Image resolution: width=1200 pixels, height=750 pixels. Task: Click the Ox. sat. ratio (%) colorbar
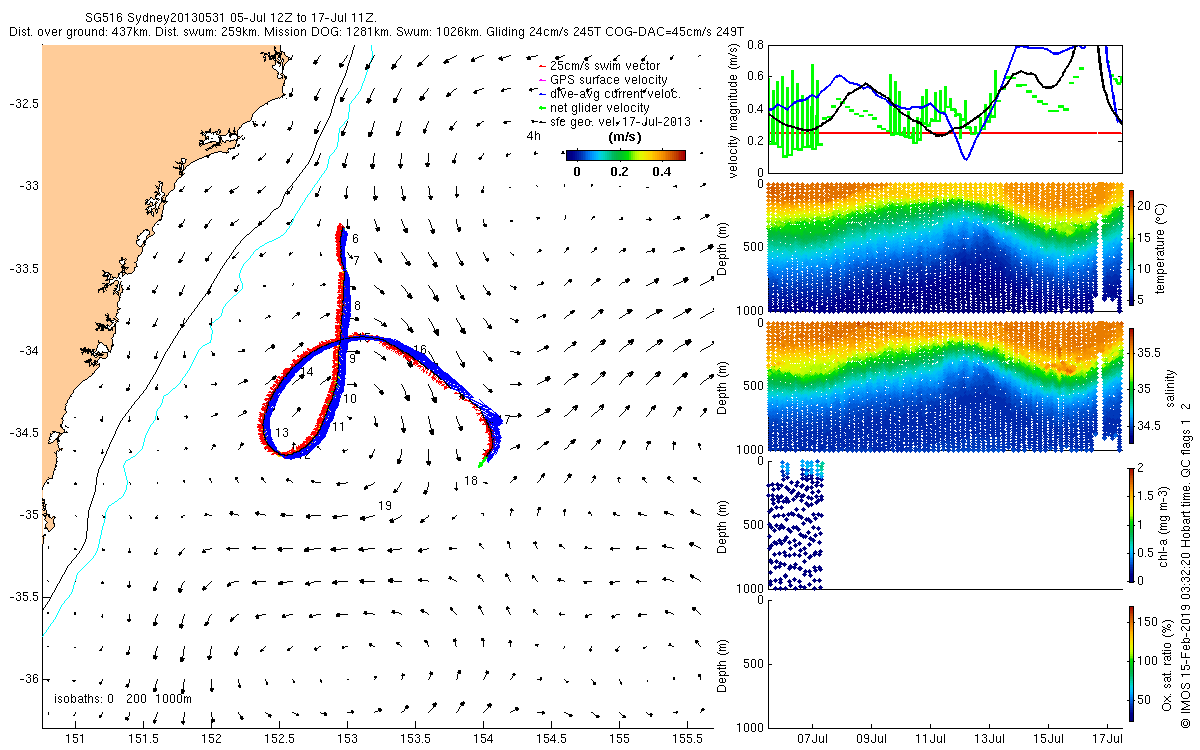1132,662
